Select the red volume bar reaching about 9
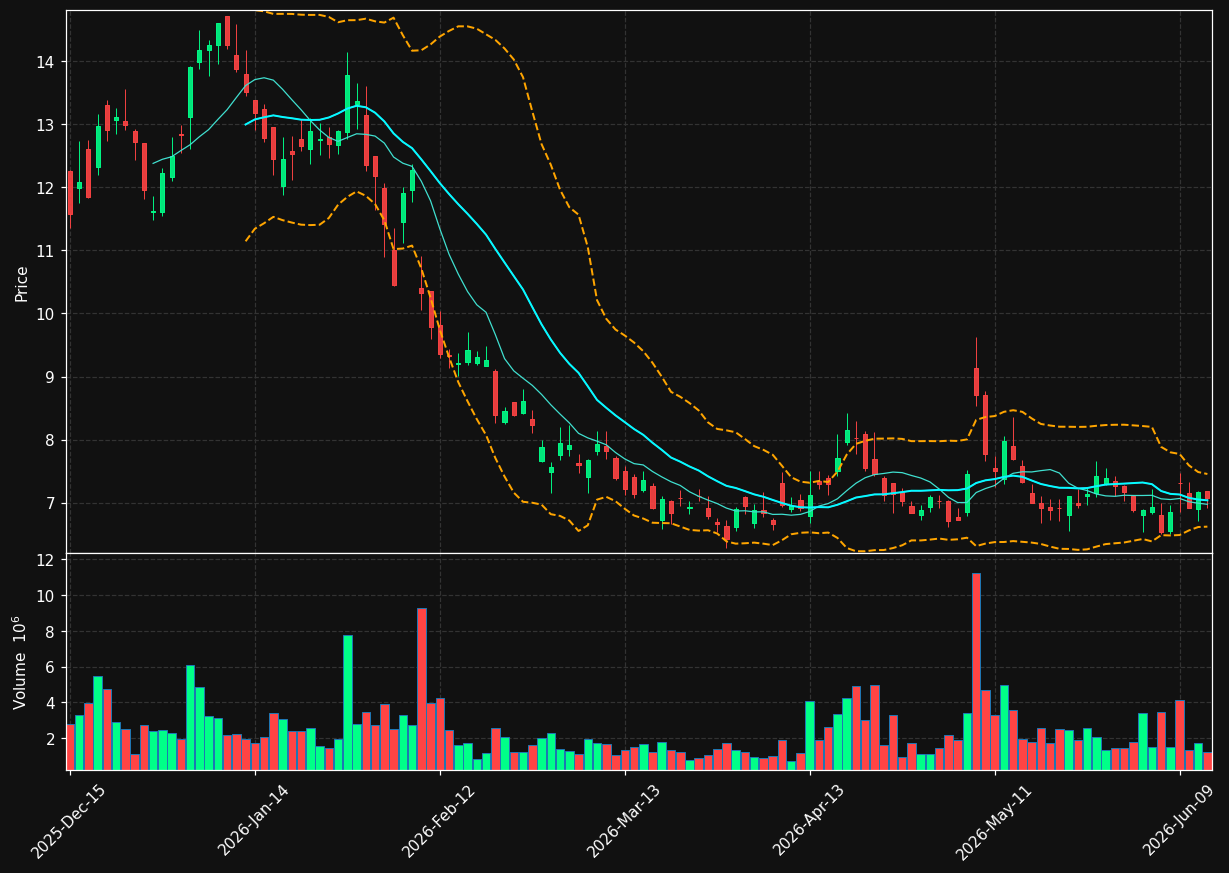The image size is (1229, 873). (x=422, y=689)
